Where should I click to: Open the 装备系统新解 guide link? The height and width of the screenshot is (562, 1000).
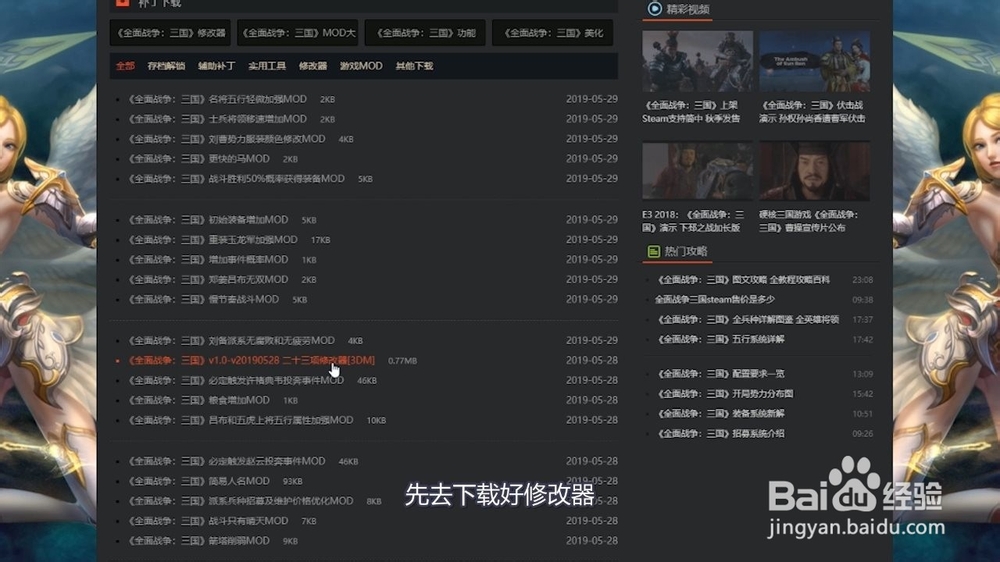[721, 413]
